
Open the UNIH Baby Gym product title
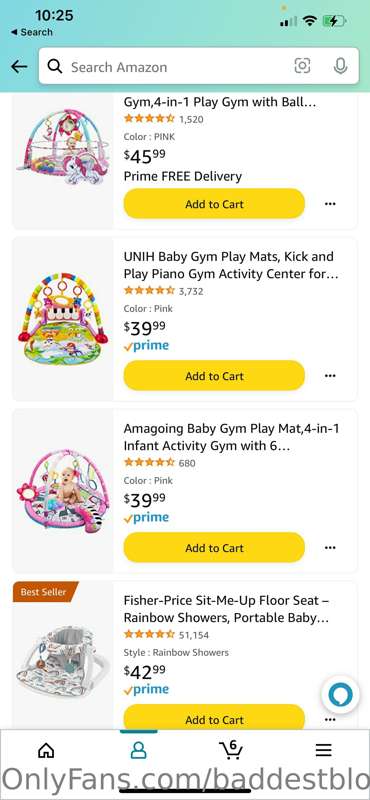231,265
